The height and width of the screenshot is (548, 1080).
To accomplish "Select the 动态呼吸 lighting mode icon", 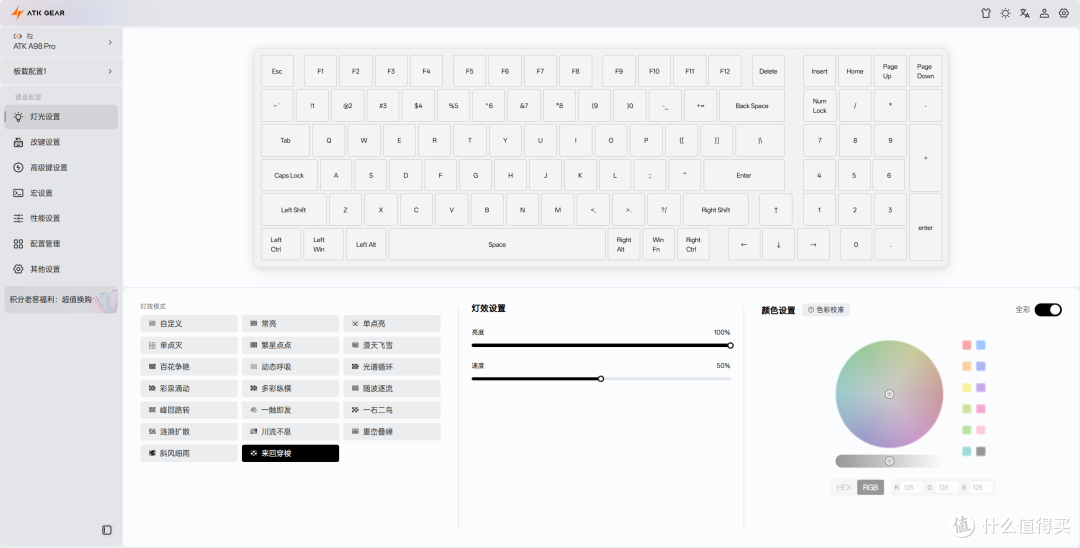I will click(x=253, y=367).
